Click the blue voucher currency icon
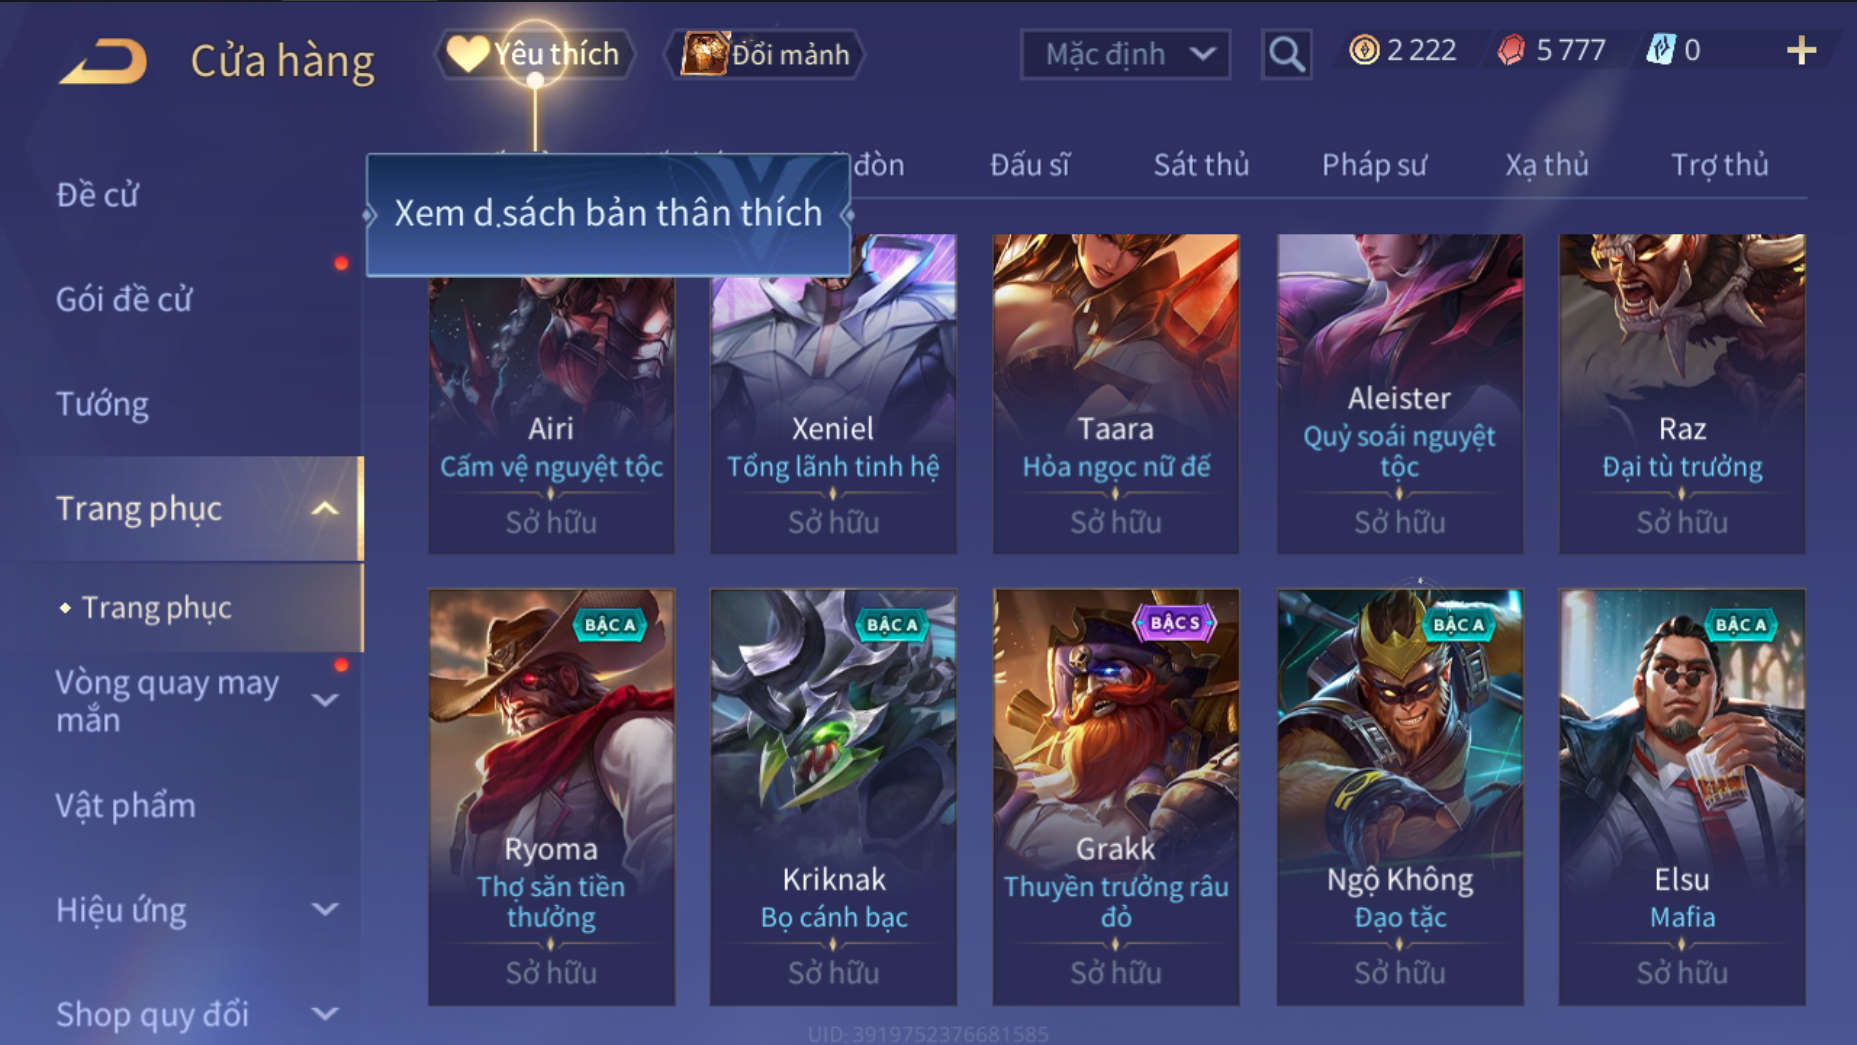The height and width of the screenshot is (1045, 1857). (x=1660, y=50)
